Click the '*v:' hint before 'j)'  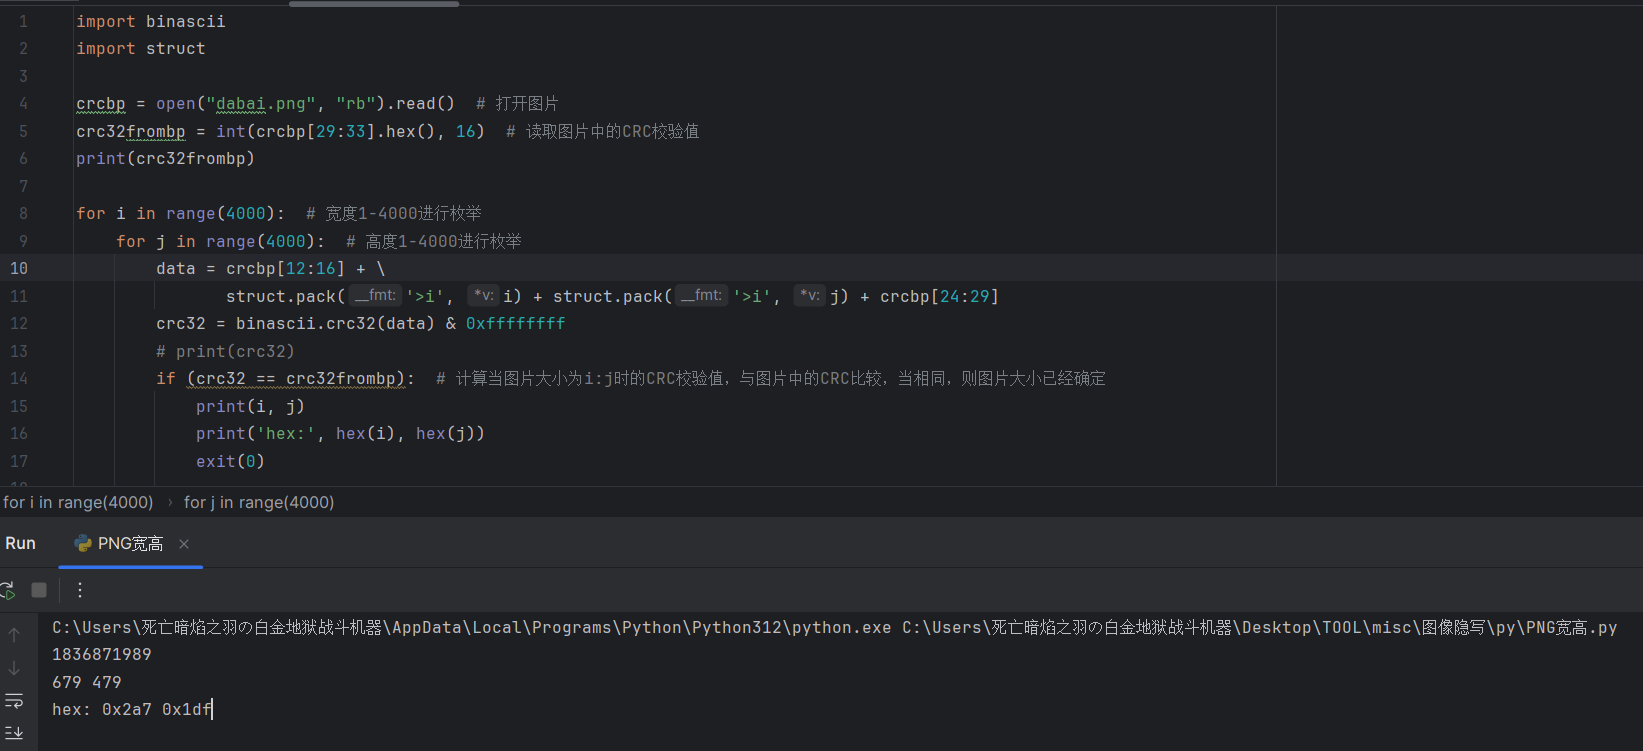point(810,296)
